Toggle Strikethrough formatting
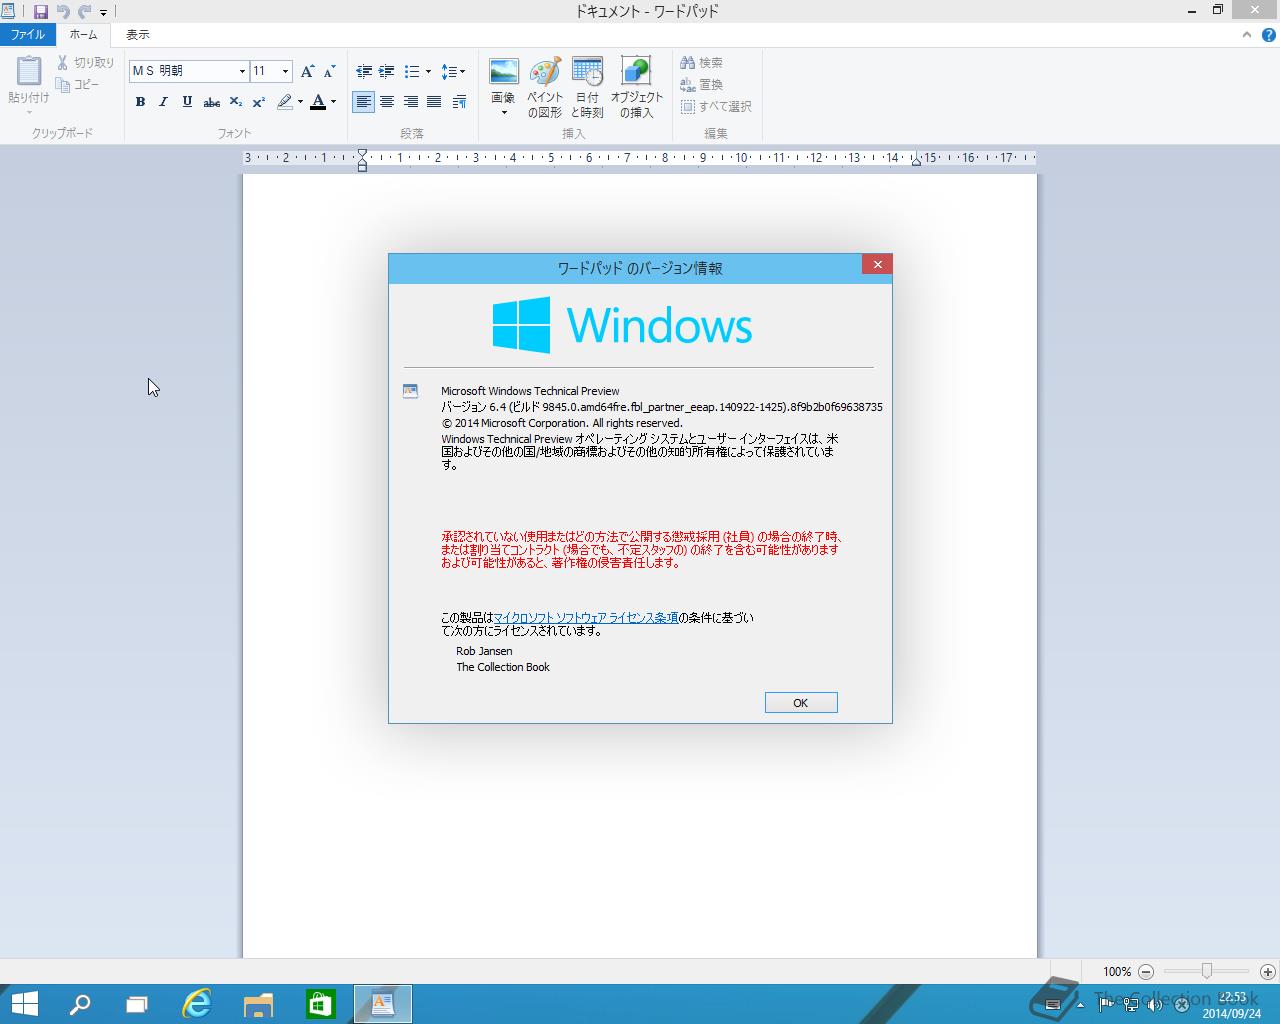 [211, 101]
